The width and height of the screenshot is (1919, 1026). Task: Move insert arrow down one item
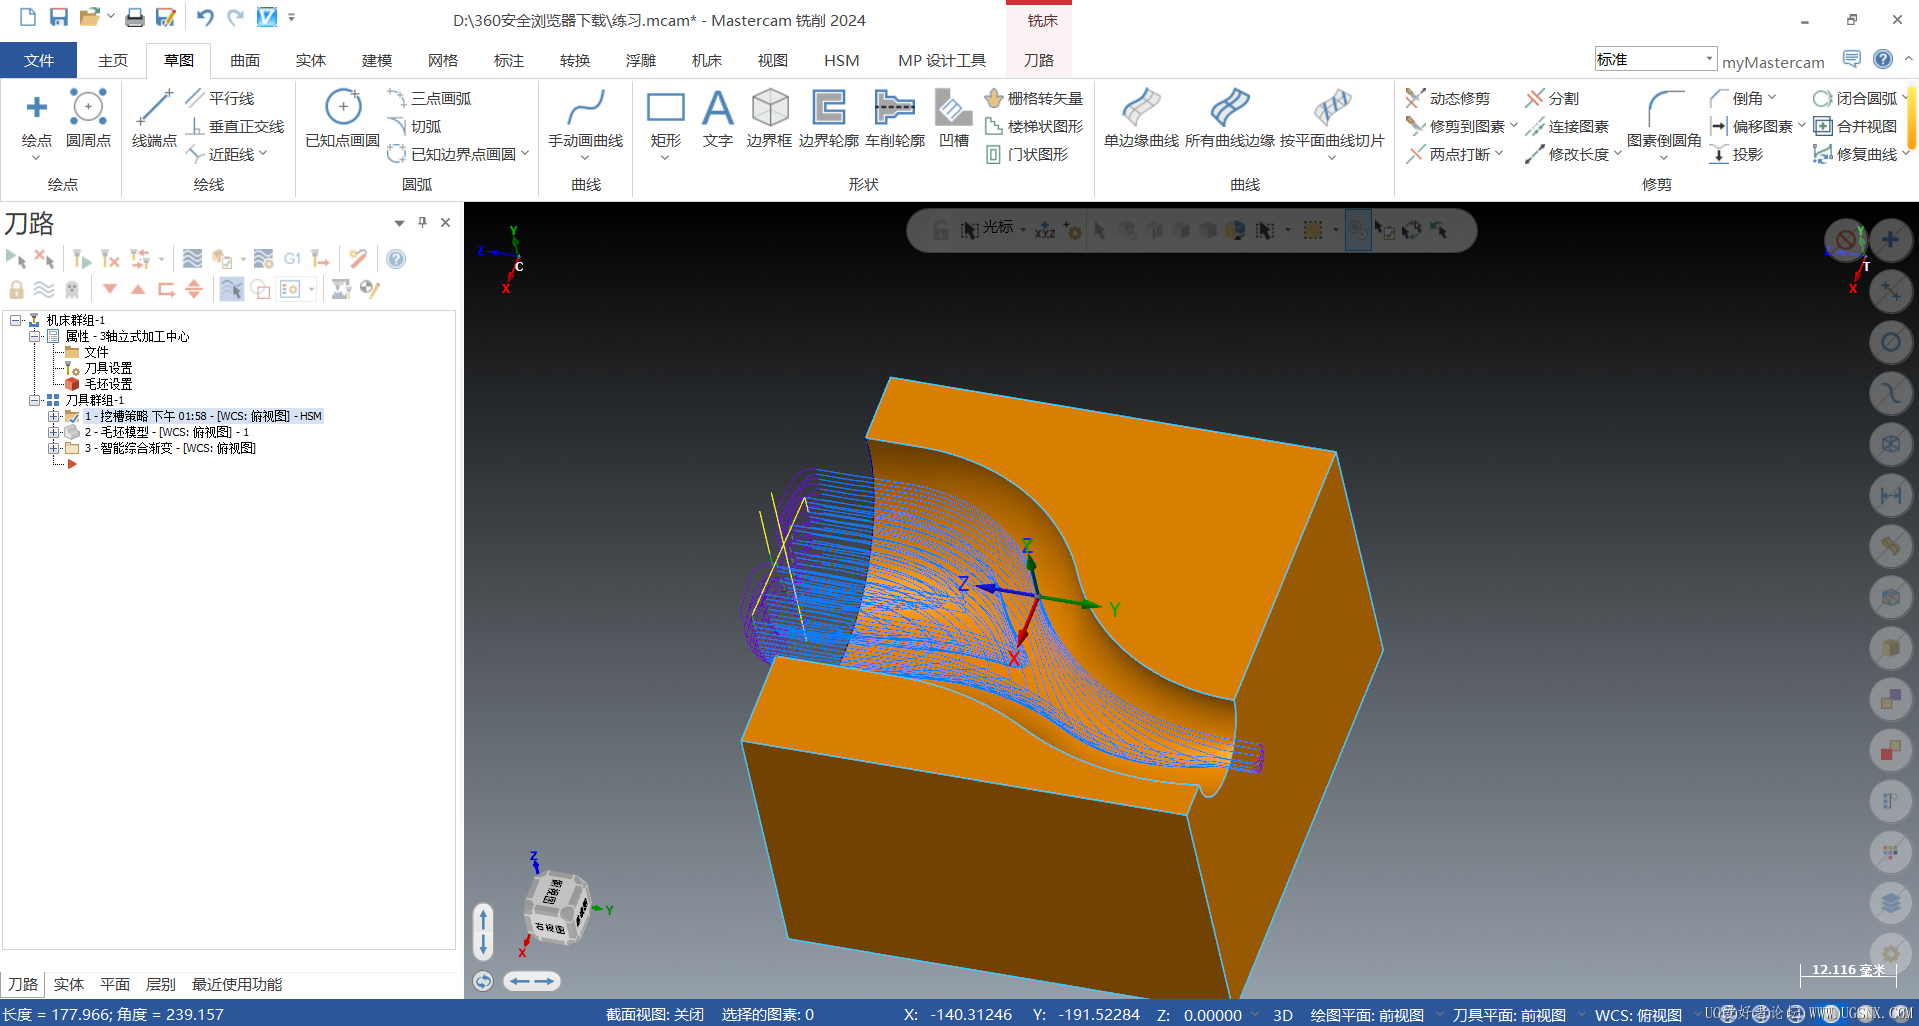tap(110, 289)
